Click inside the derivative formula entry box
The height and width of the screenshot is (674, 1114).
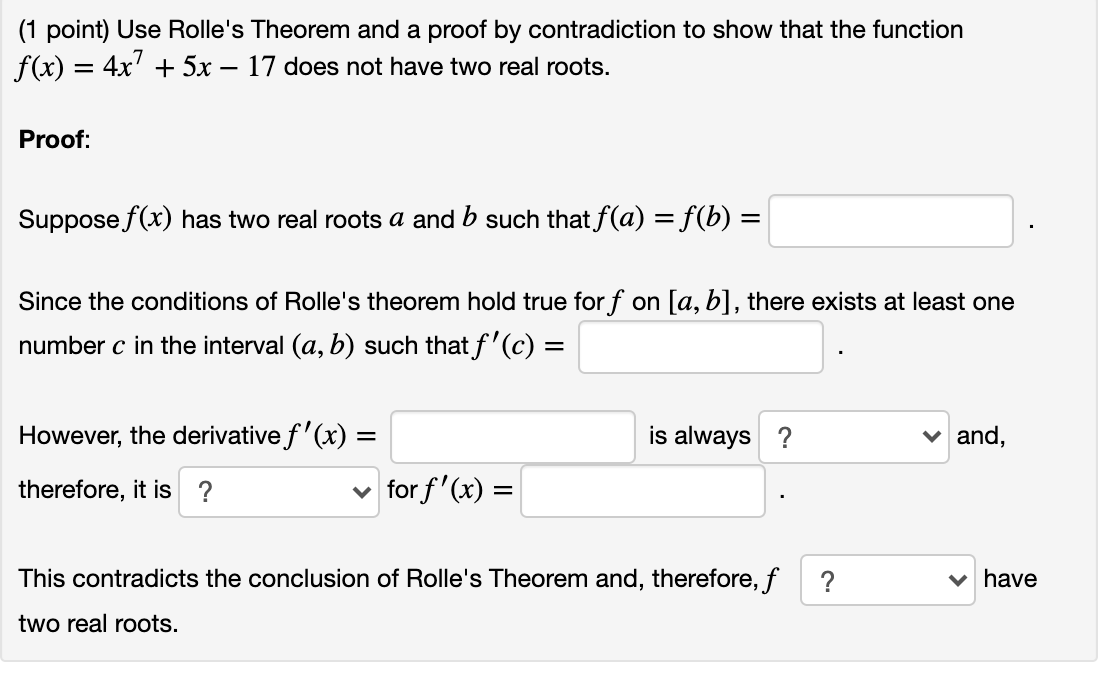click(x=512, y=436)
